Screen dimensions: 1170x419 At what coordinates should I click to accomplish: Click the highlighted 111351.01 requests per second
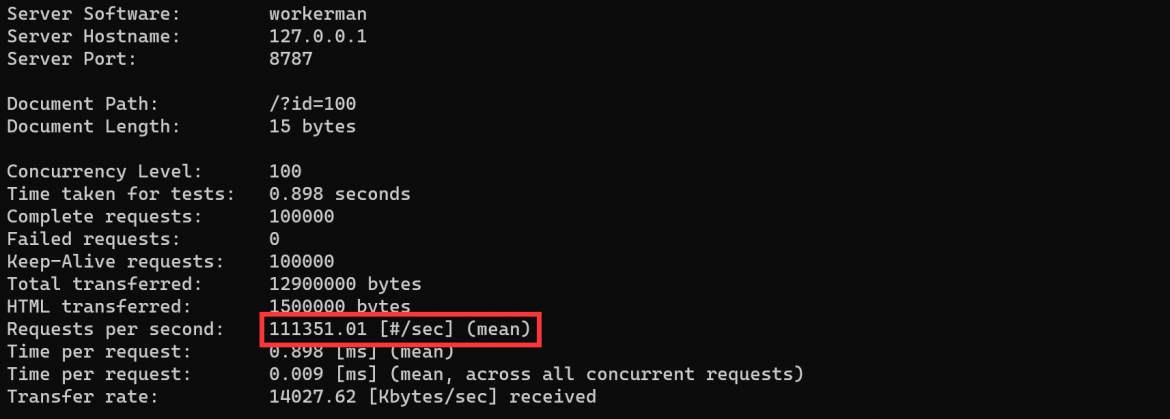point(399,330)
